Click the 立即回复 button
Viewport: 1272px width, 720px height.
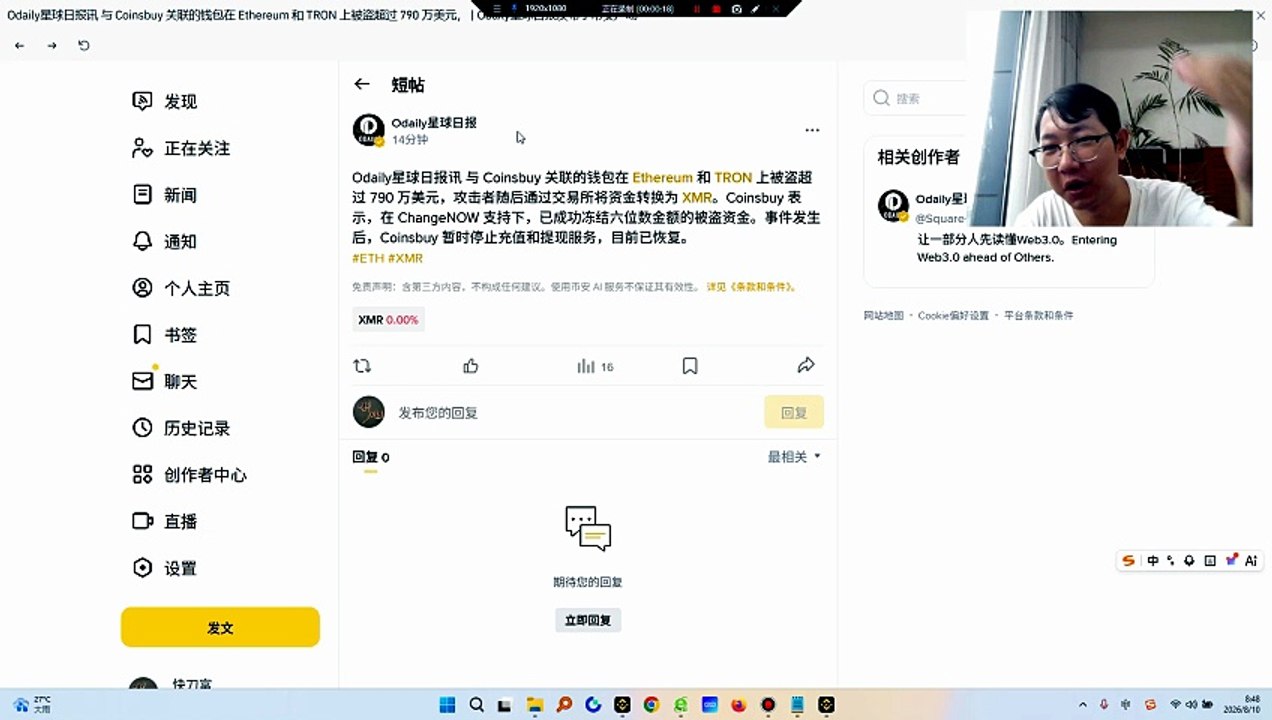[x=588, y=620]
